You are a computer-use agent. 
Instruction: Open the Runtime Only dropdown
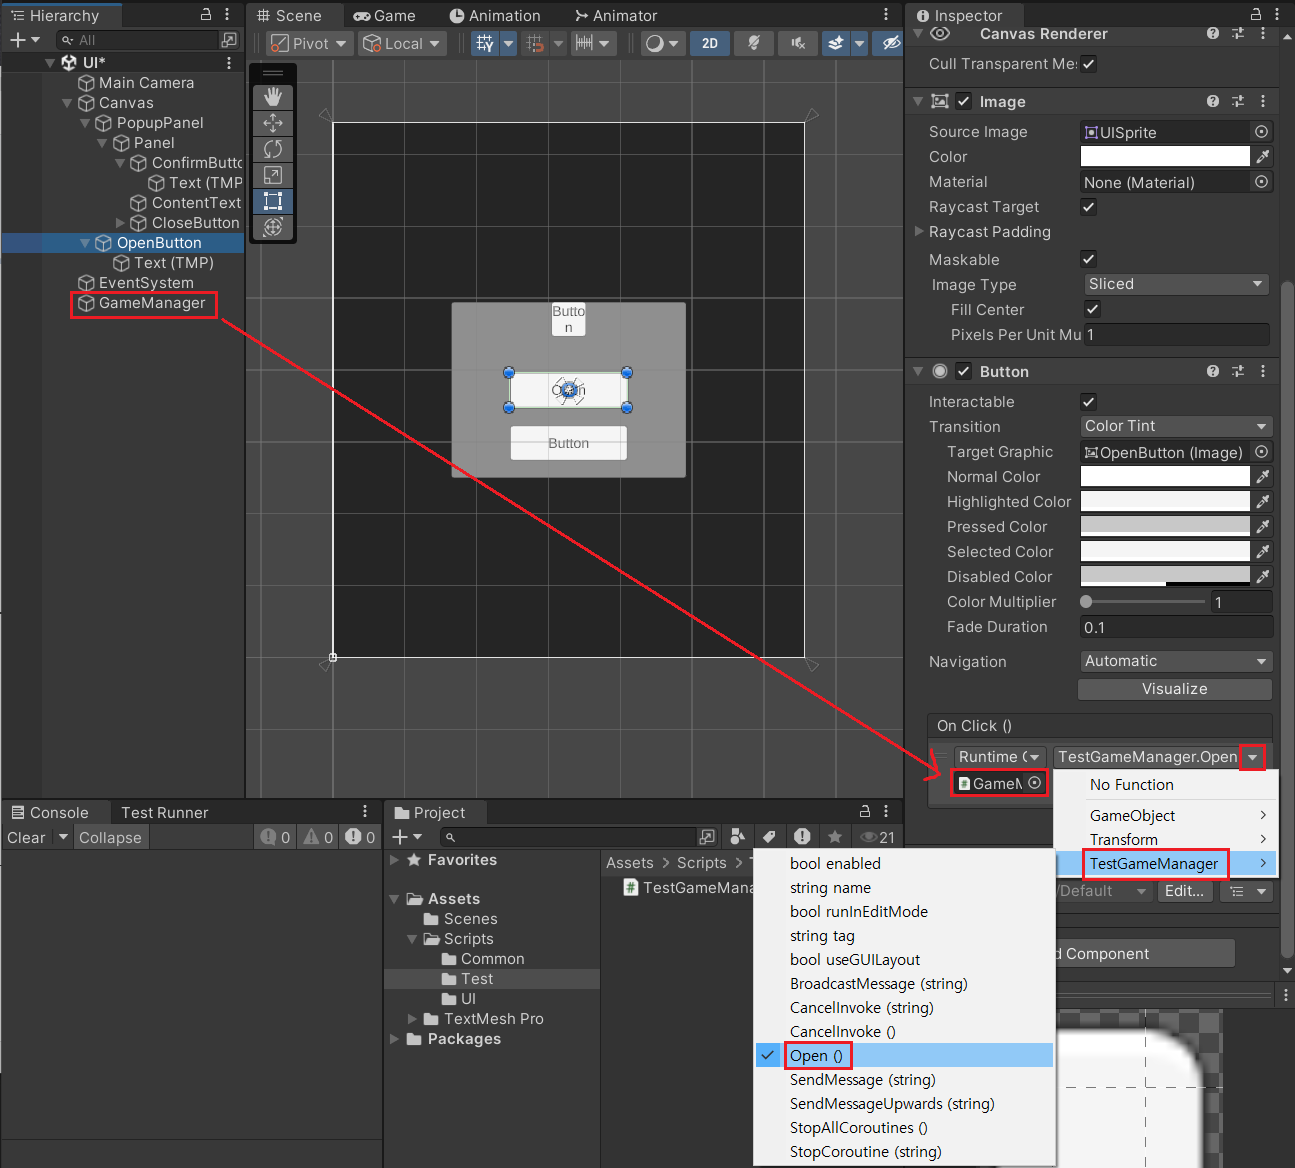[x=1000, y=757]
